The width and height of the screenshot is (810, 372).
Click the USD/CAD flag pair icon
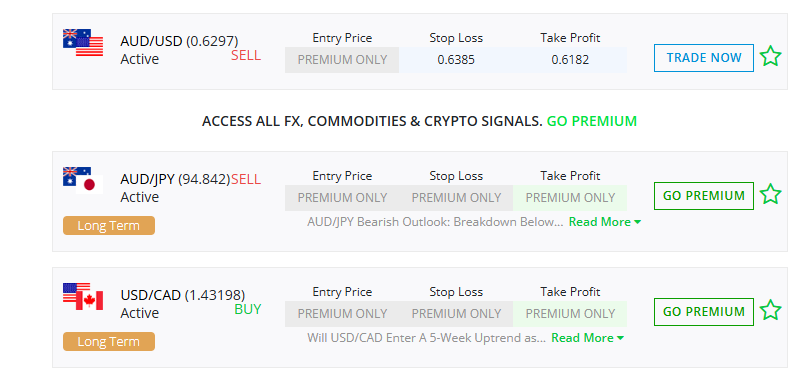pyautogui.click(x=83, y=297)
